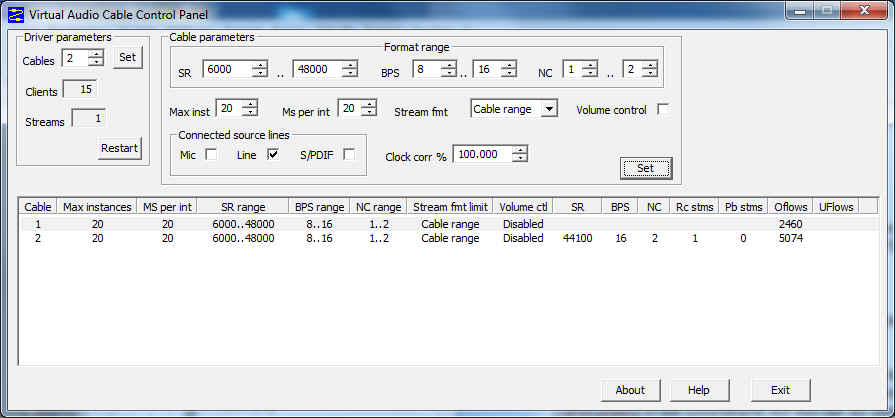This screenshot has height=418, width=895.
Task: Click the Max inst 20 input field
Action: click(x=231, y=108)
